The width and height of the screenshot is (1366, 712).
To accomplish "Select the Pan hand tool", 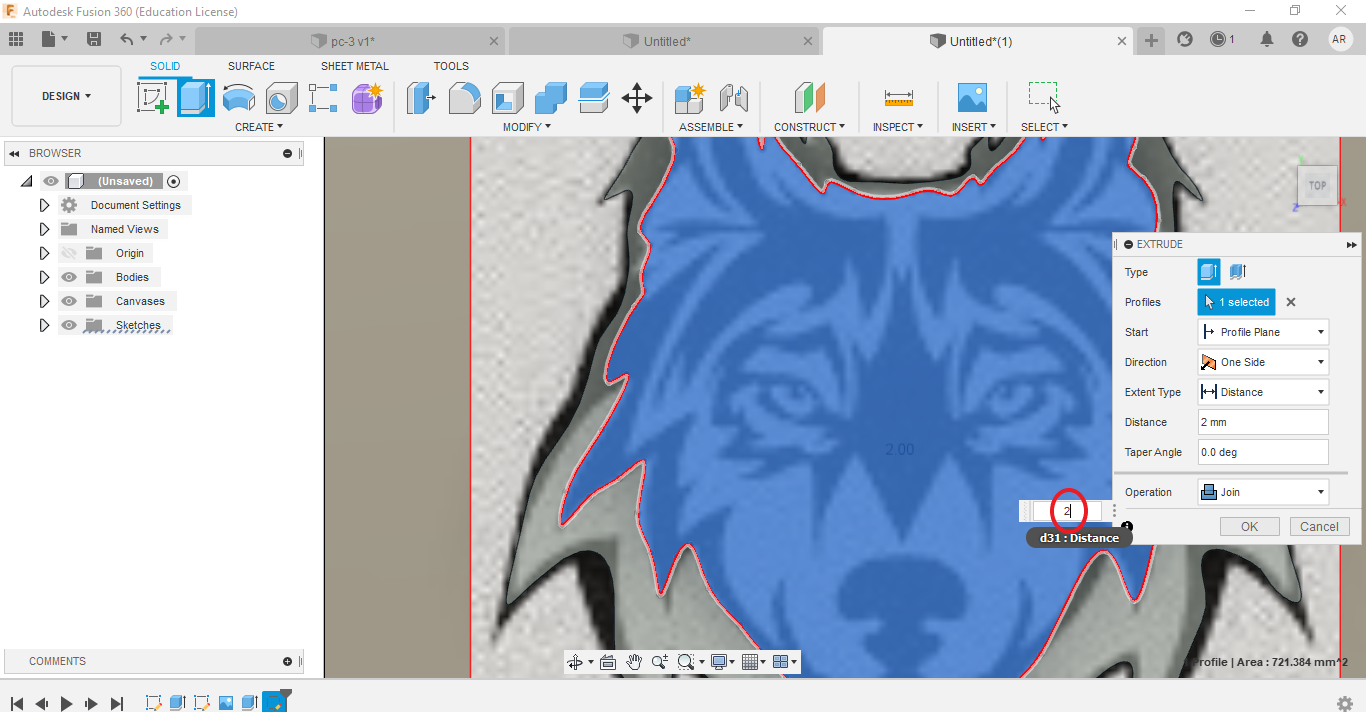I will coord(634,662).
